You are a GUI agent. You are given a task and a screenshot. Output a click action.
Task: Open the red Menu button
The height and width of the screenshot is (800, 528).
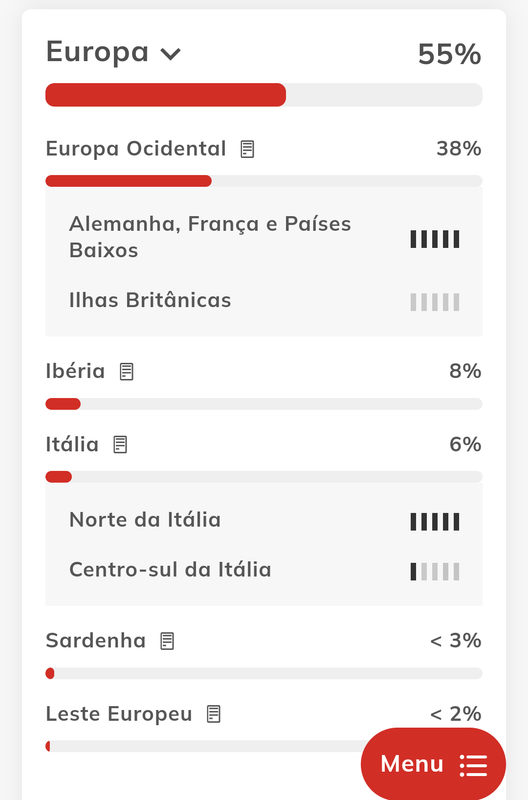(x=433, y=764)
